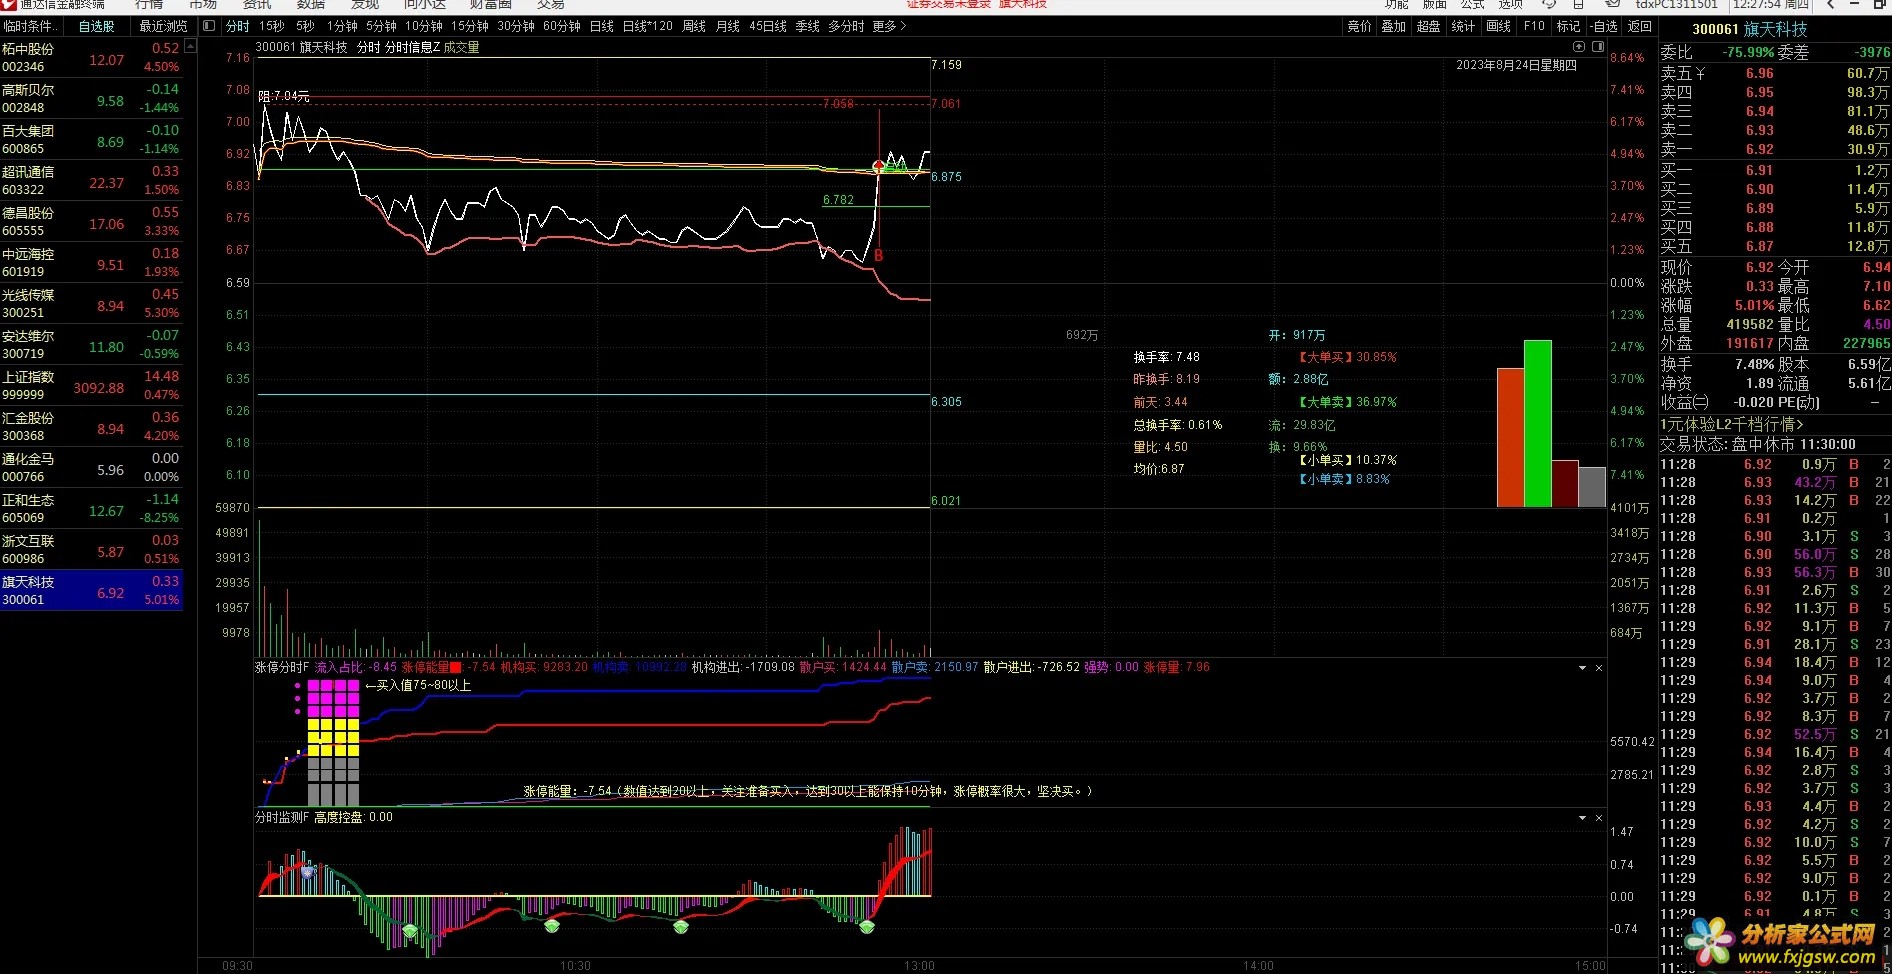Open the 最近浏览 tab
Screen dimensions: 1892x974
pyautogui.click(x=163, y=26)
